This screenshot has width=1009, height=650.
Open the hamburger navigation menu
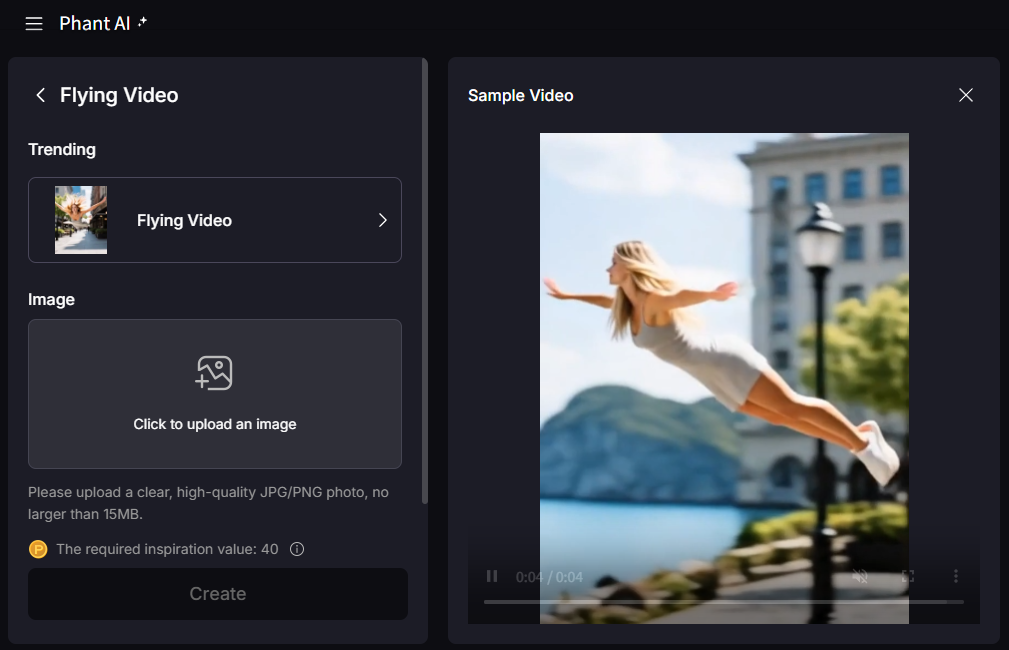point(34,23)
